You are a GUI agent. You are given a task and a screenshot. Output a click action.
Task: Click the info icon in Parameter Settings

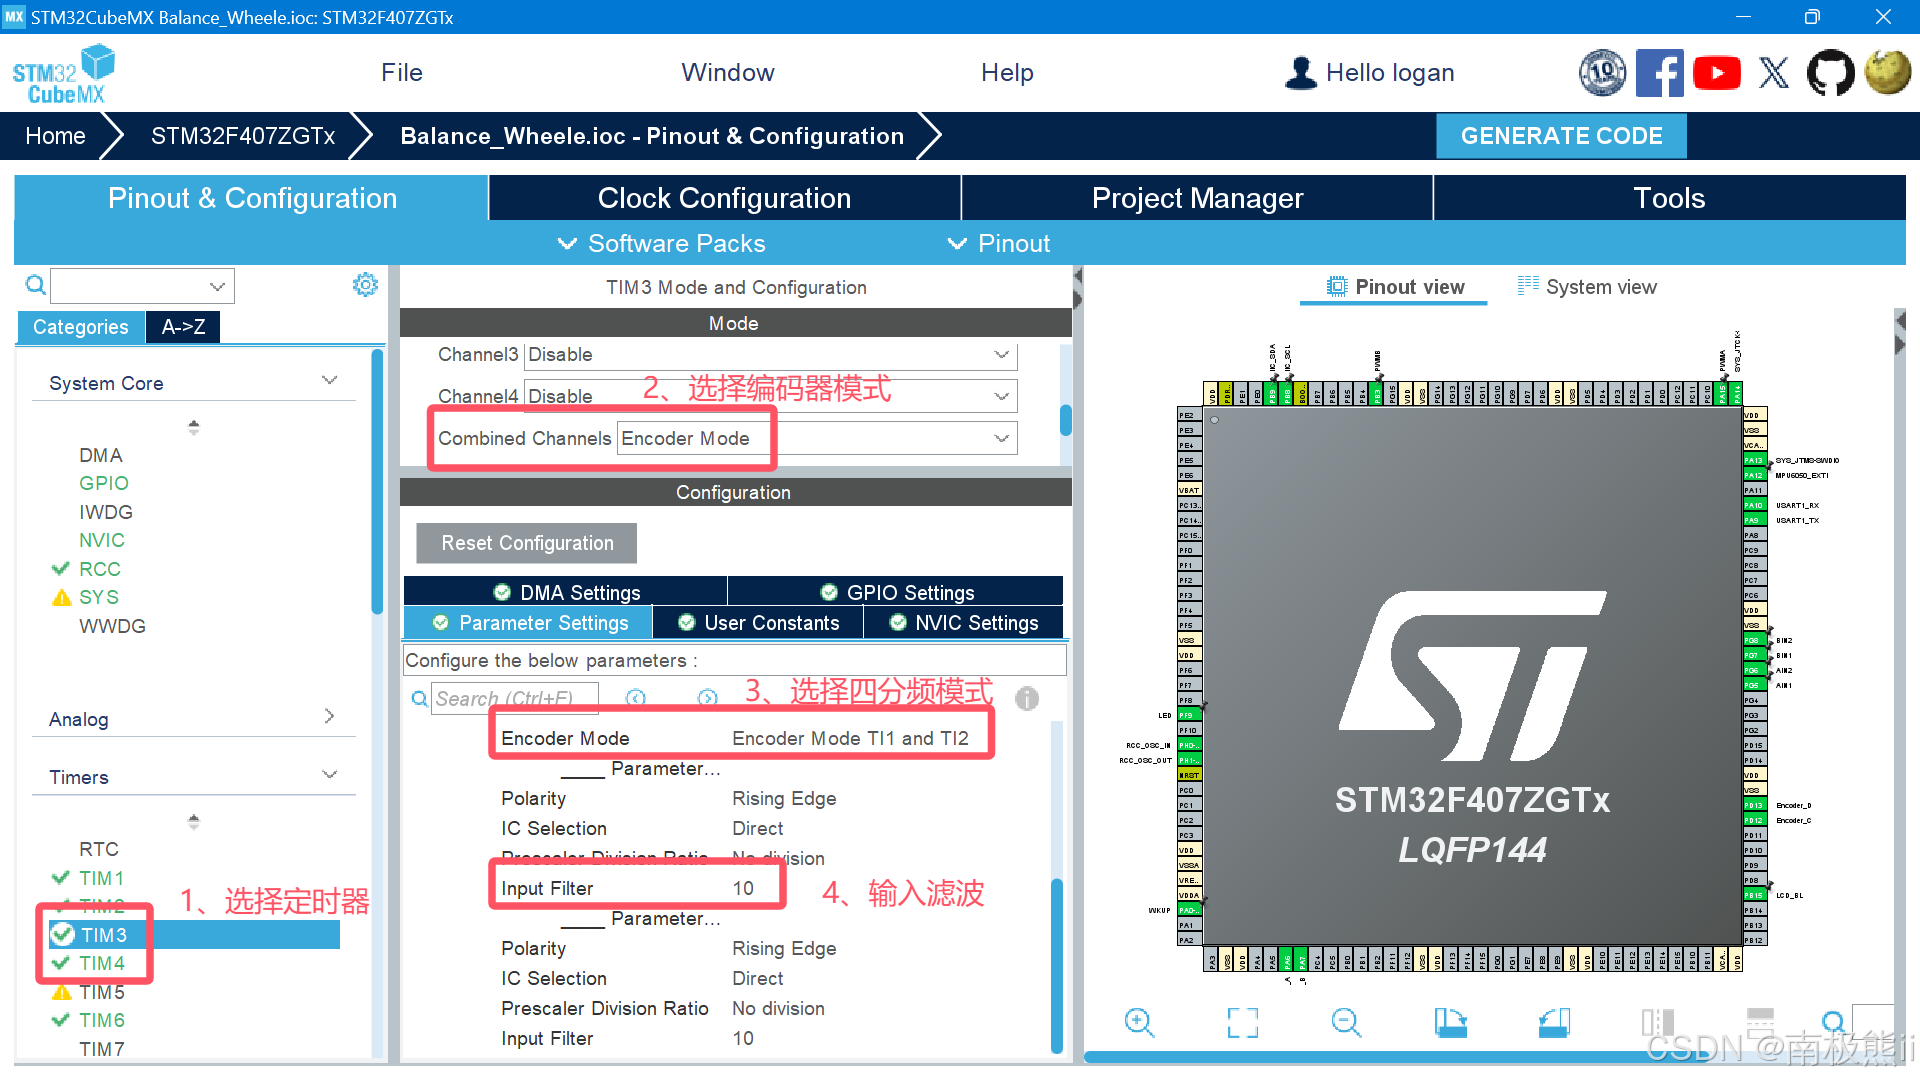point(1027,698)
